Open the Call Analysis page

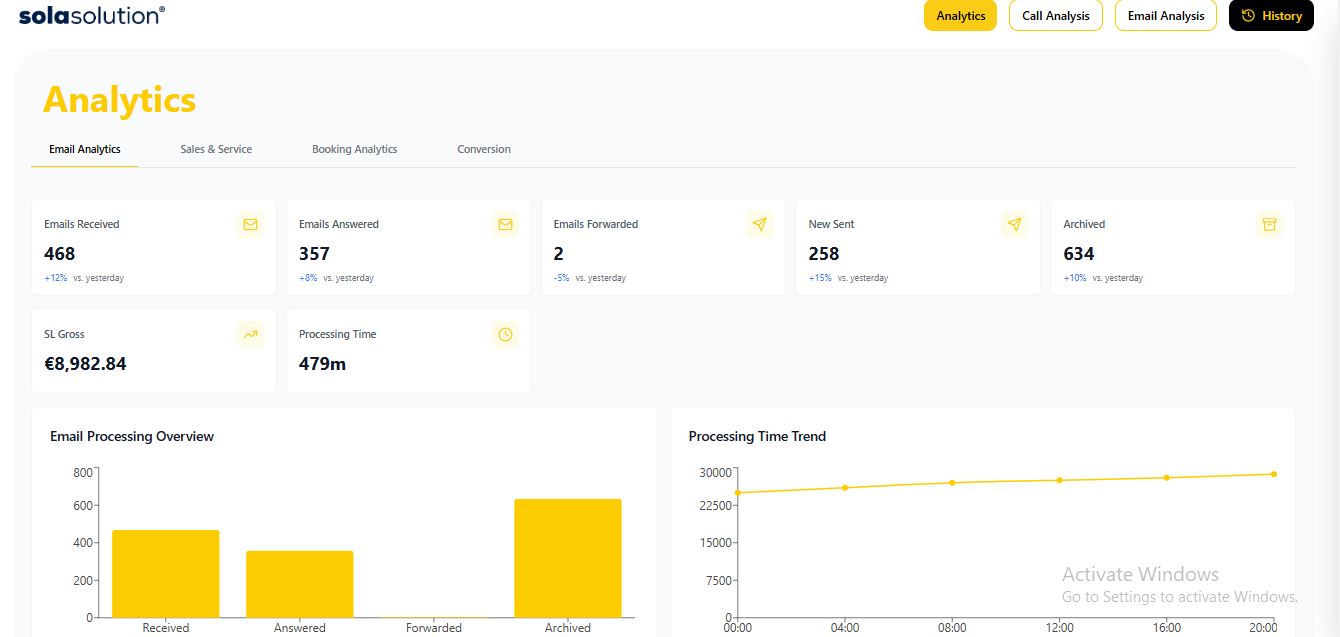coord(1055,16)
